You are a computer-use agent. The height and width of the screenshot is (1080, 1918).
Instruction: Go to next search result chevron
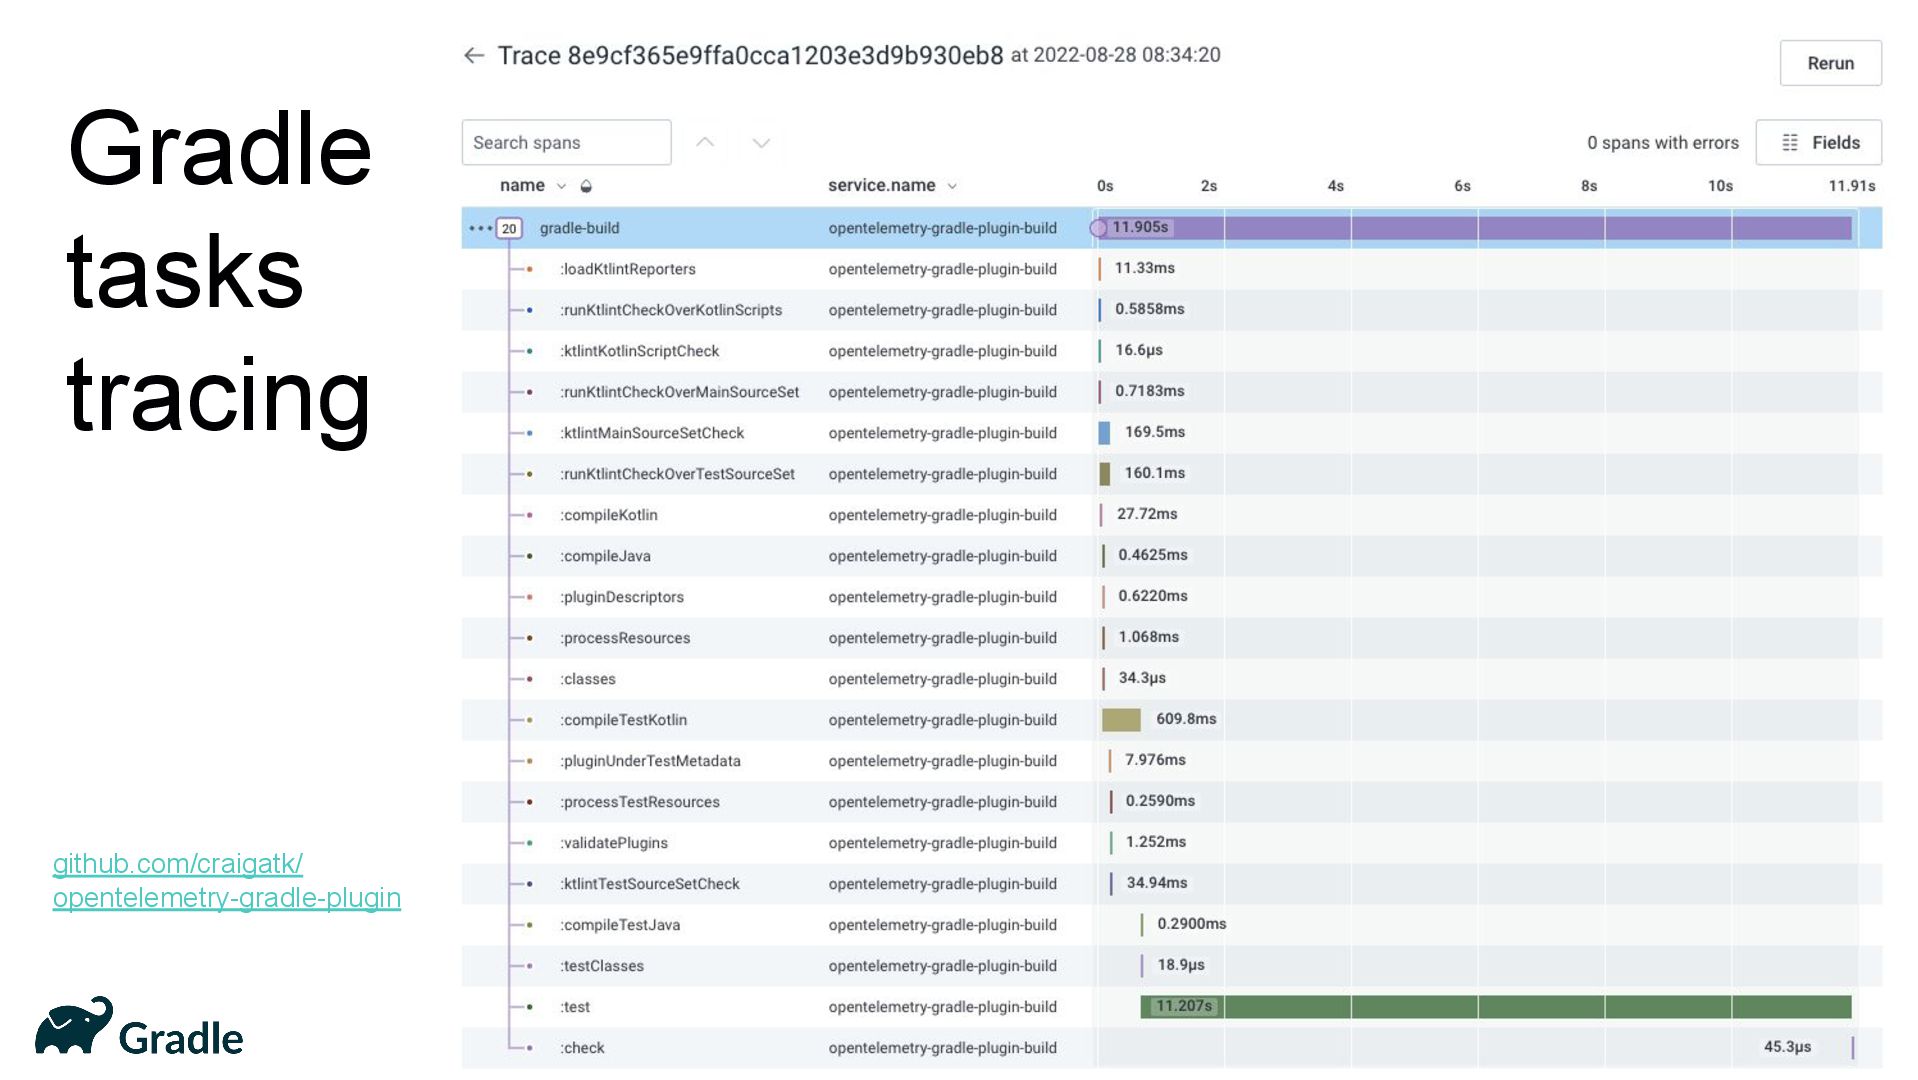pos(761,143)
